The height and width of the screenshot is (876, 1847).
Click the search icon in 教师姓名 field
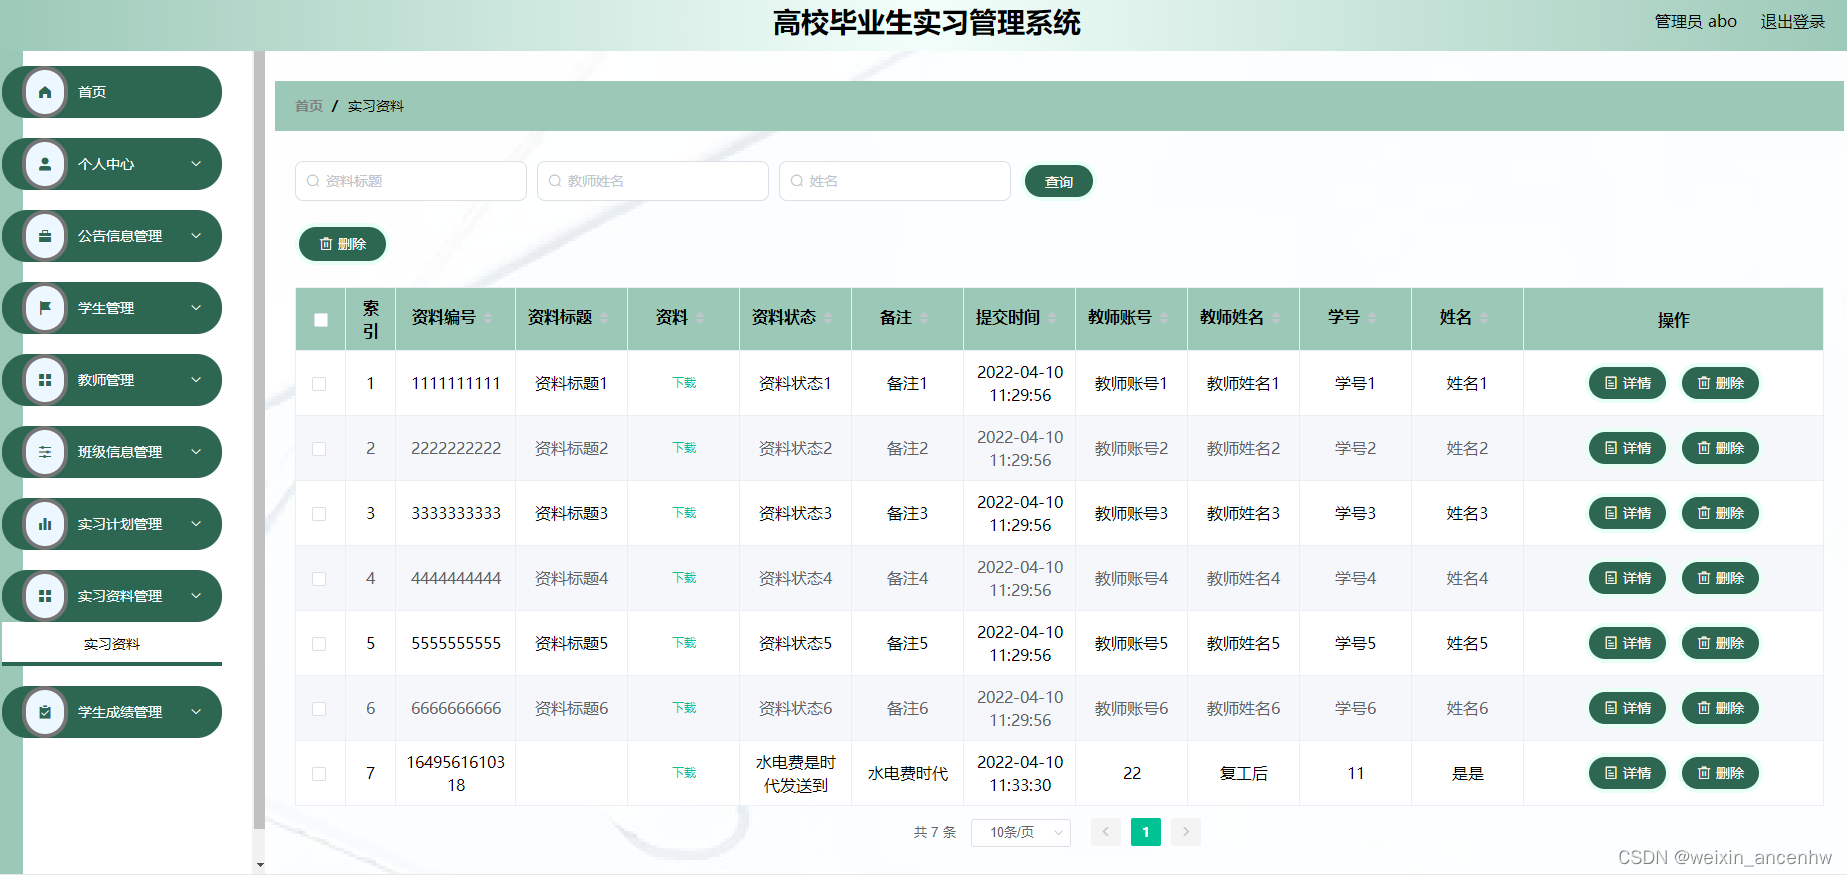(555, 181)
